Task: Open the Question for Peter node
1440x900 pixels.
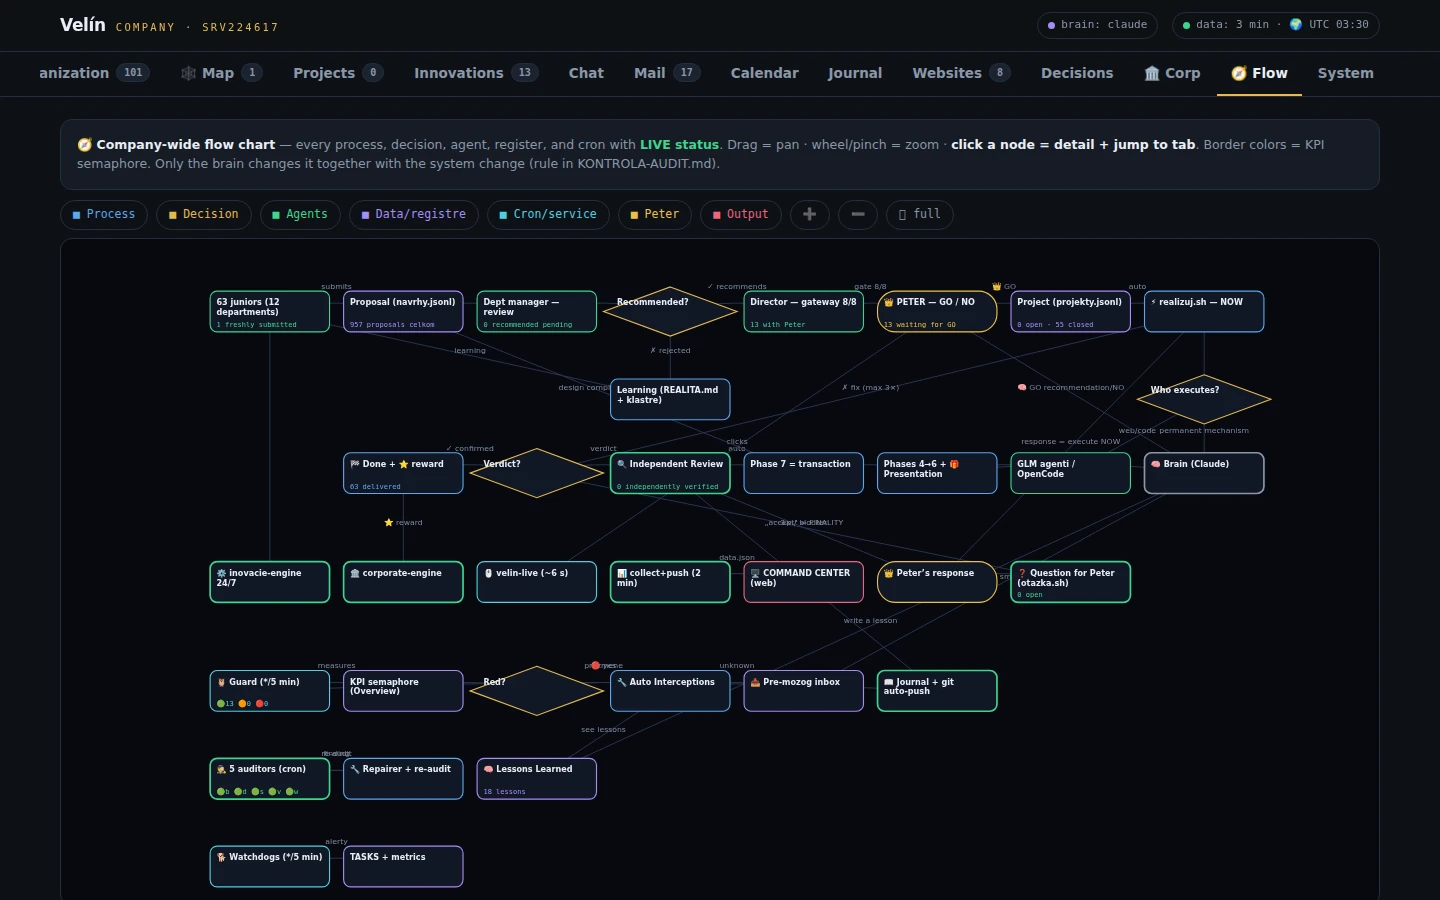Action: tap(1071, 582)
